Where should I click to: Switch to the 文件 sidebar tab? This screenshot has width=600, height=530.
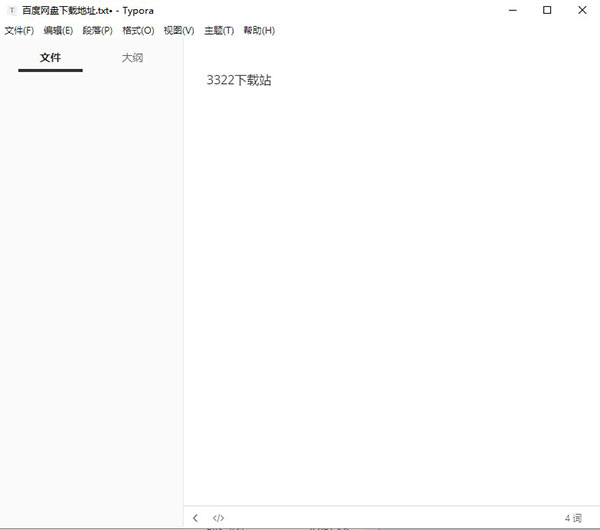pos(51,58)
